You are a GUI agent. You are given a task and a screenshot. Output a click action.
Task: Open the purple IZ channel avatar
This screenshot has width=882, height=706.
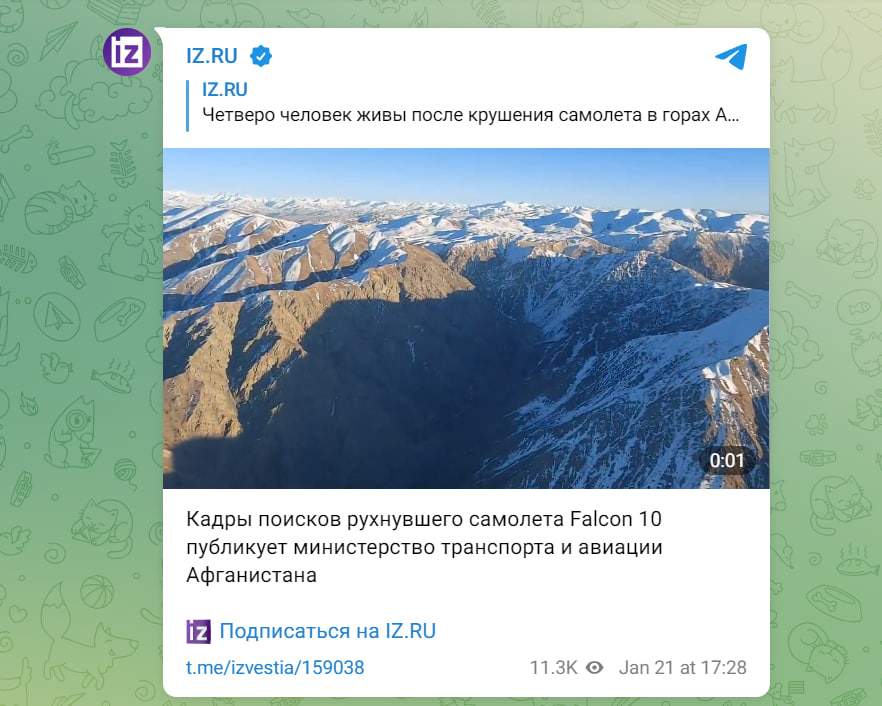pyautogui.click(x=127, y=52)
